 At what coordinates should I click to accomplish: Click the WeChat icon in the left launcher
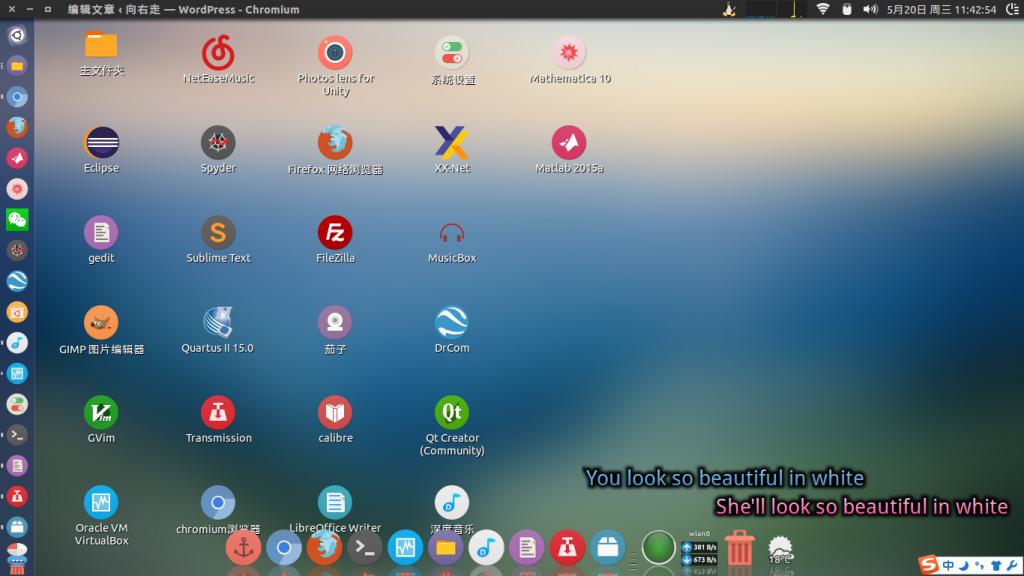tap(17, 219)
